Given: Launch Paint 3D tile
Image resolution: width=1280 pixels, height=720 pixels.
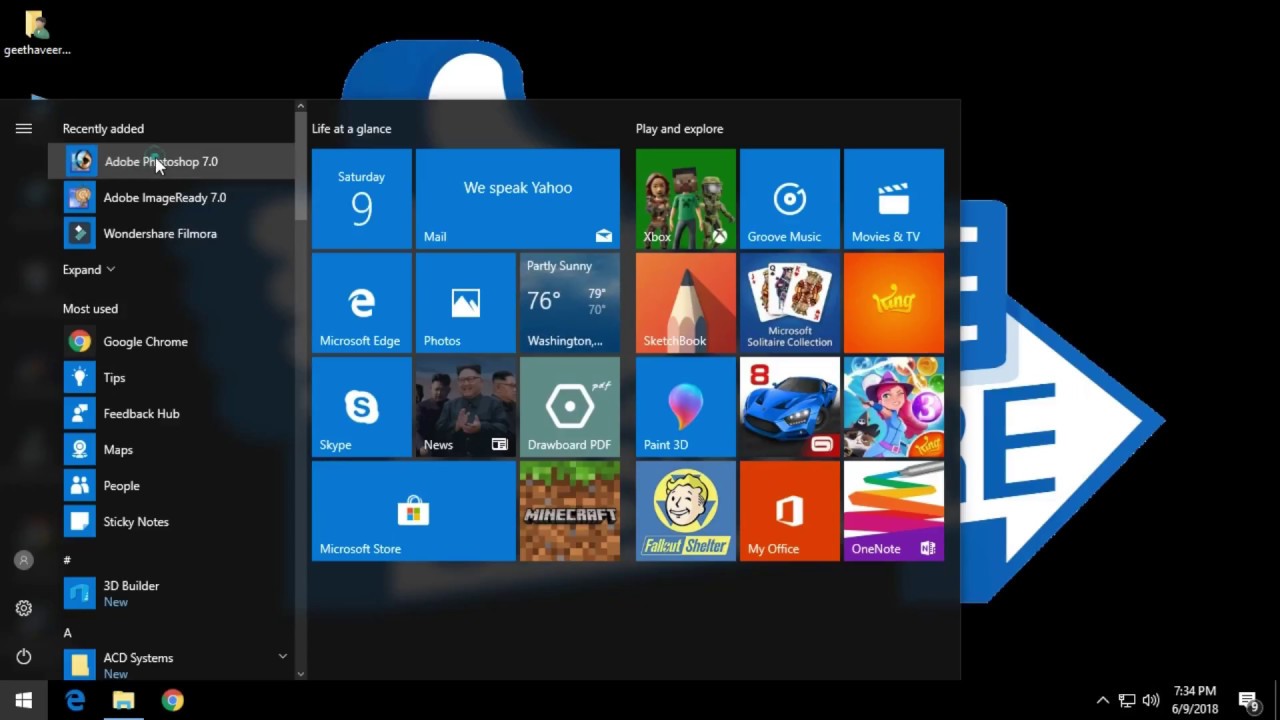Looking at the screenshot, I should pyautogui.click(x=686, y=407).
